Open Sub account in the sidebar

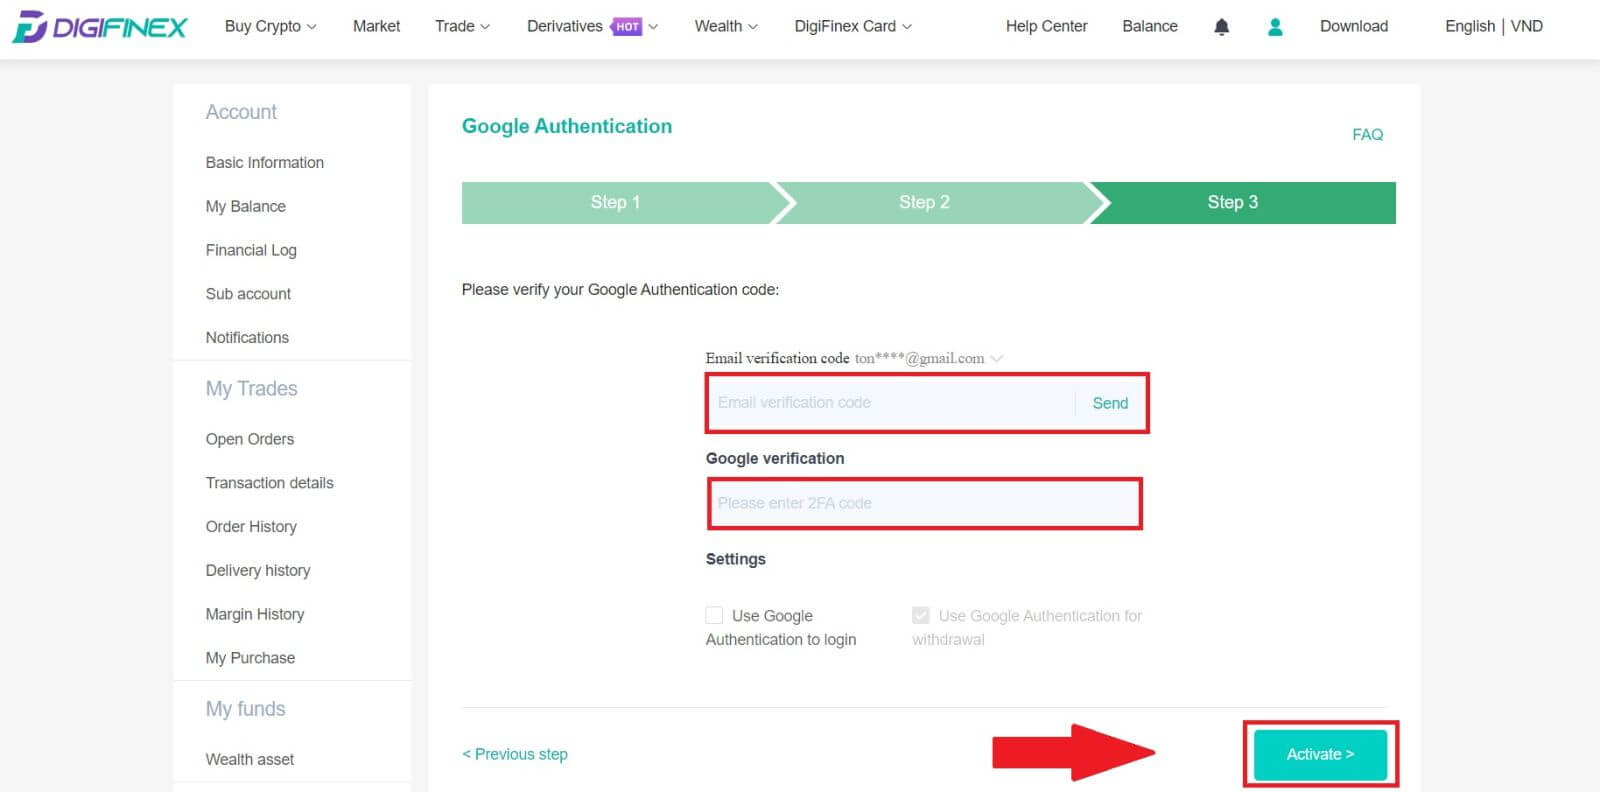[x=248, y=293]
